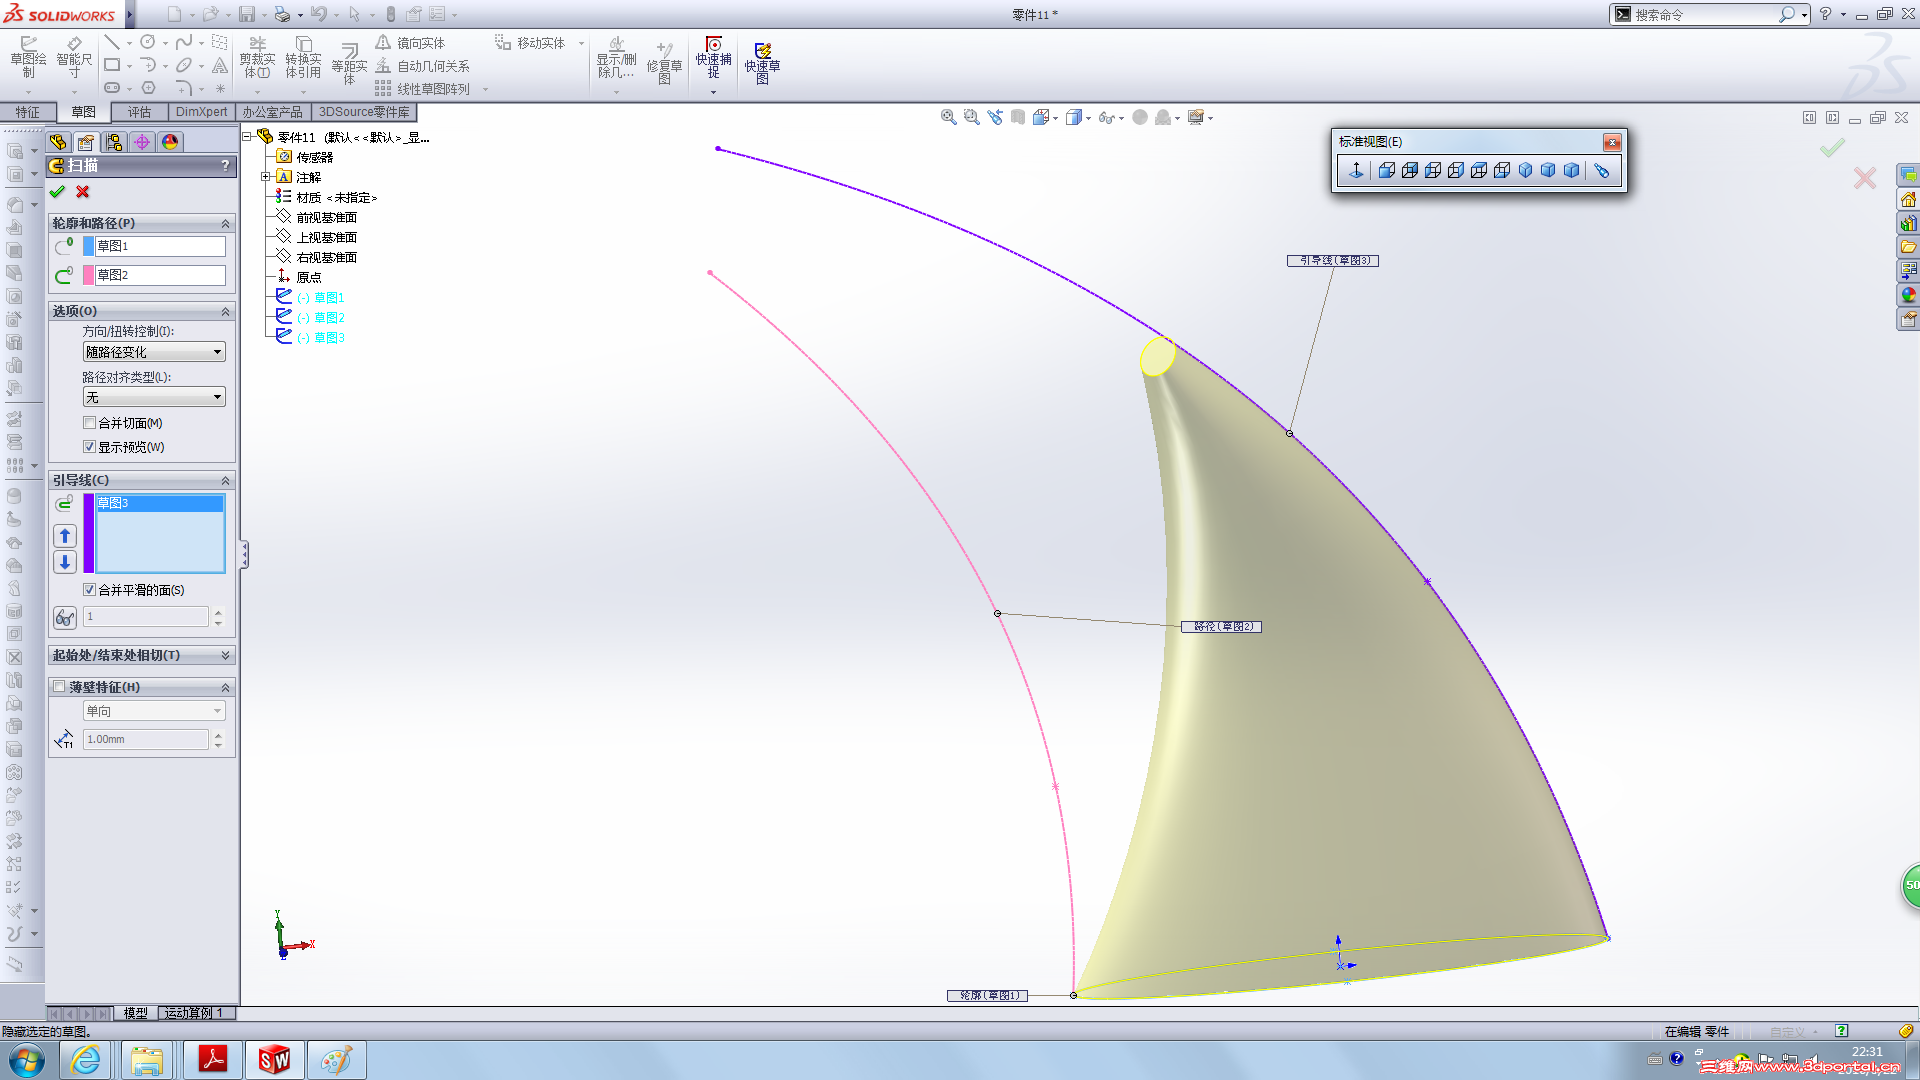
Task: Expand 起始处/结束处相切 section
Action: tap(225, 655)
